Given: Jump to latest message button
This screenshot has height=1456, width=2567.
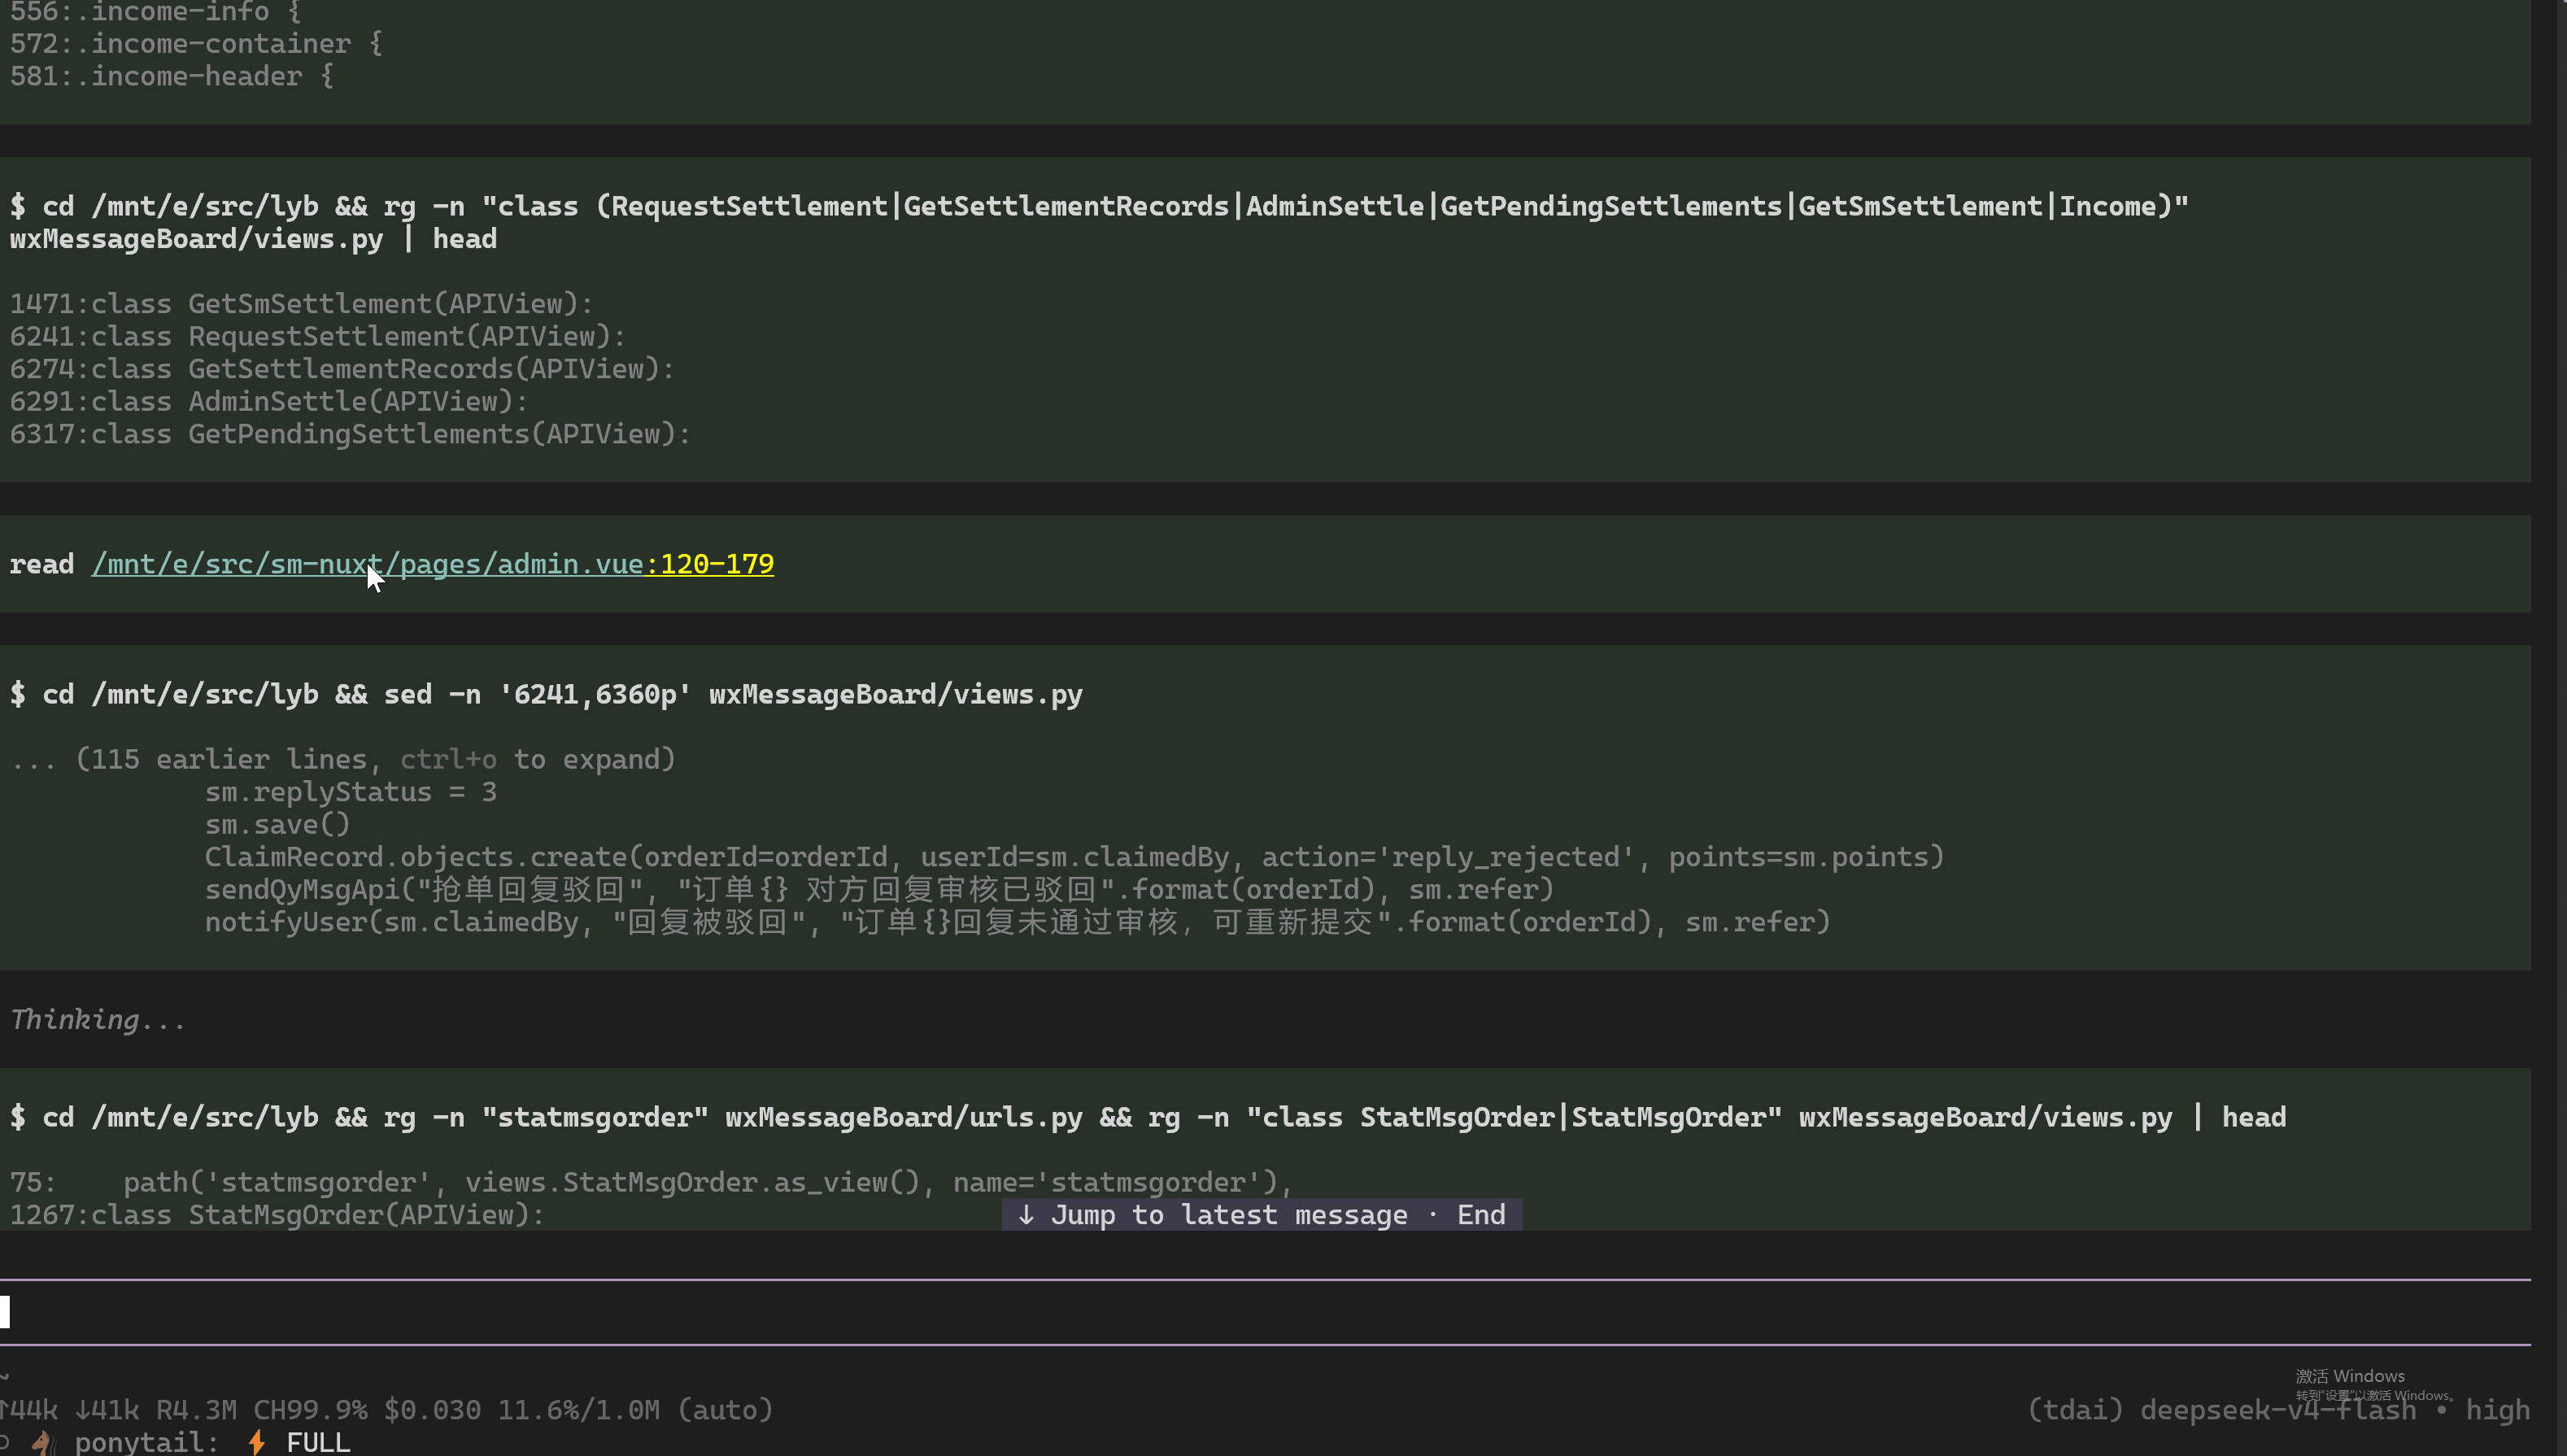Looking at the screenshot, I should coord(1262,1215).
